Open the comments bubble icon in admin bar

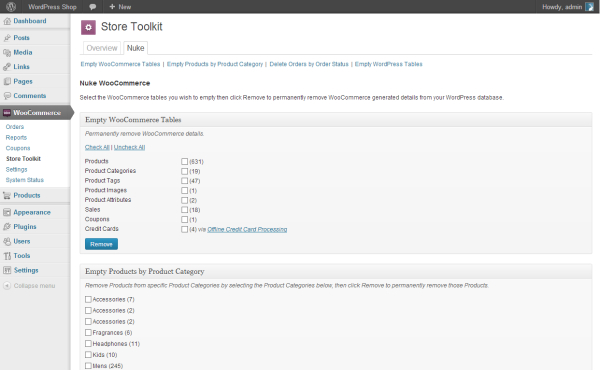(x=93, y=7)
